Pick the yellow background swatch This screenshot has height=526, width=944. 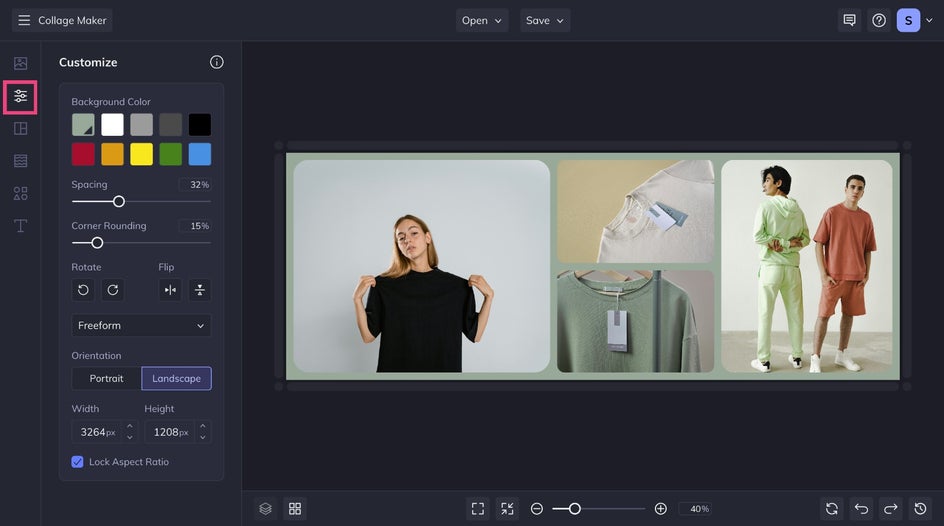[x=141, y=154]
